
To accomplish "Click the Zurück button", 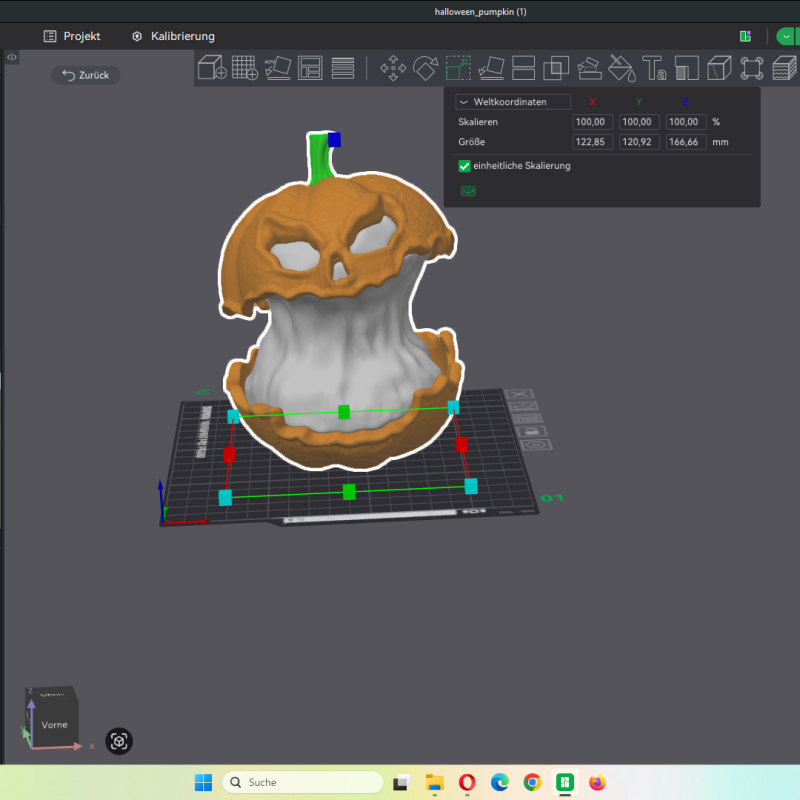I will click(86, 75).
